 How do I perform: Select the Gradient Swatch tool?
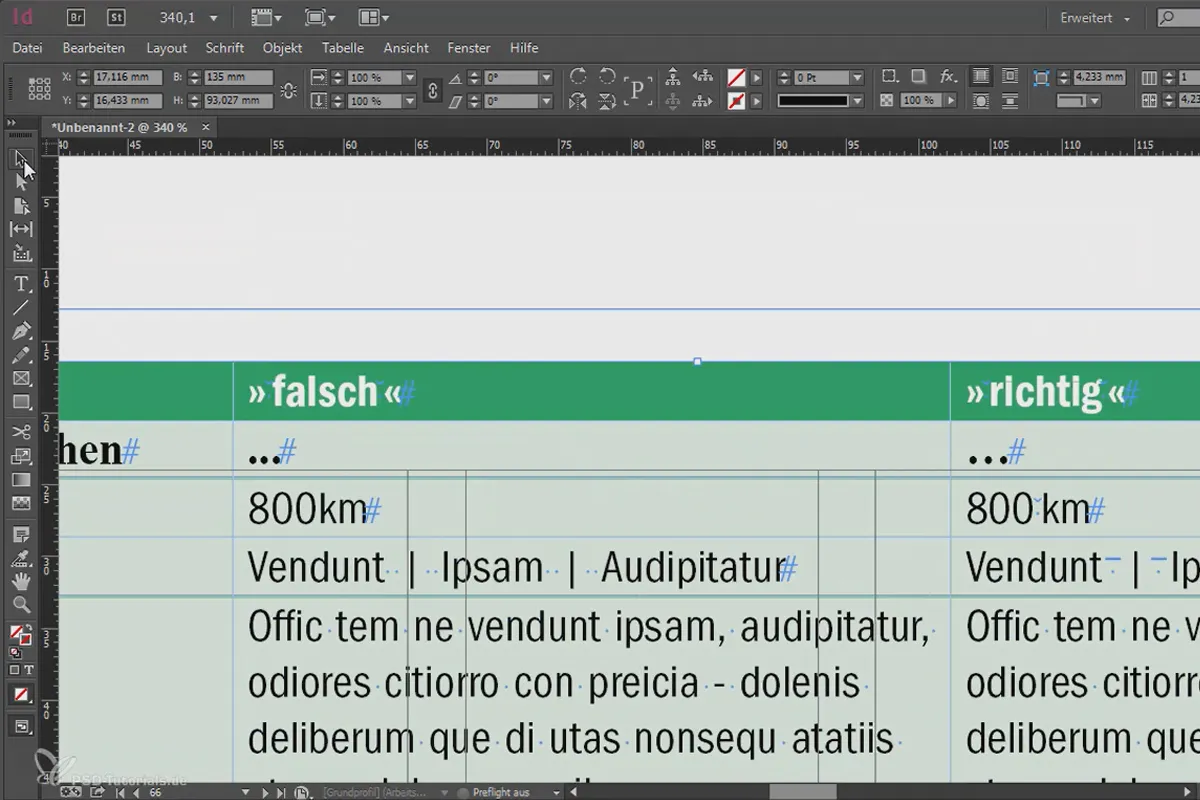click(x=21, y=480)
